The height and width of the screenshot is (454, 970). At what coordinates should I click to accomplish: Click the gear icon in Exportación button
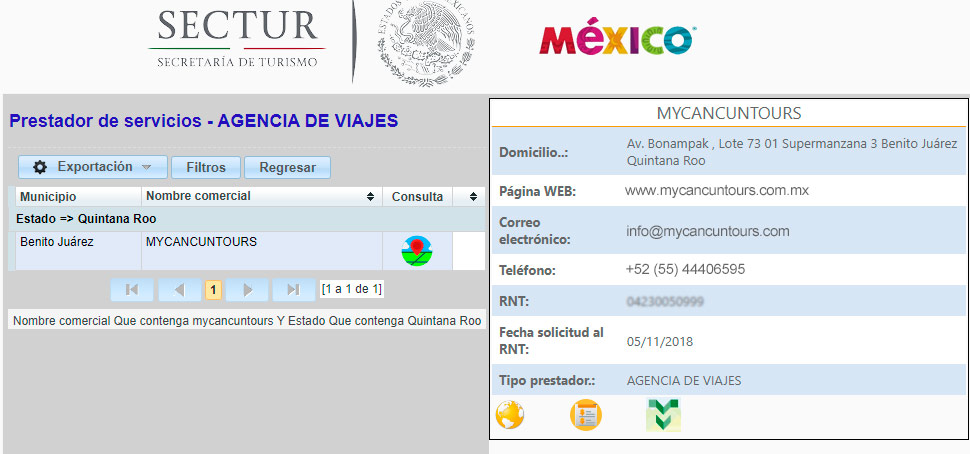pyautogui.click(x=40, y=167)
